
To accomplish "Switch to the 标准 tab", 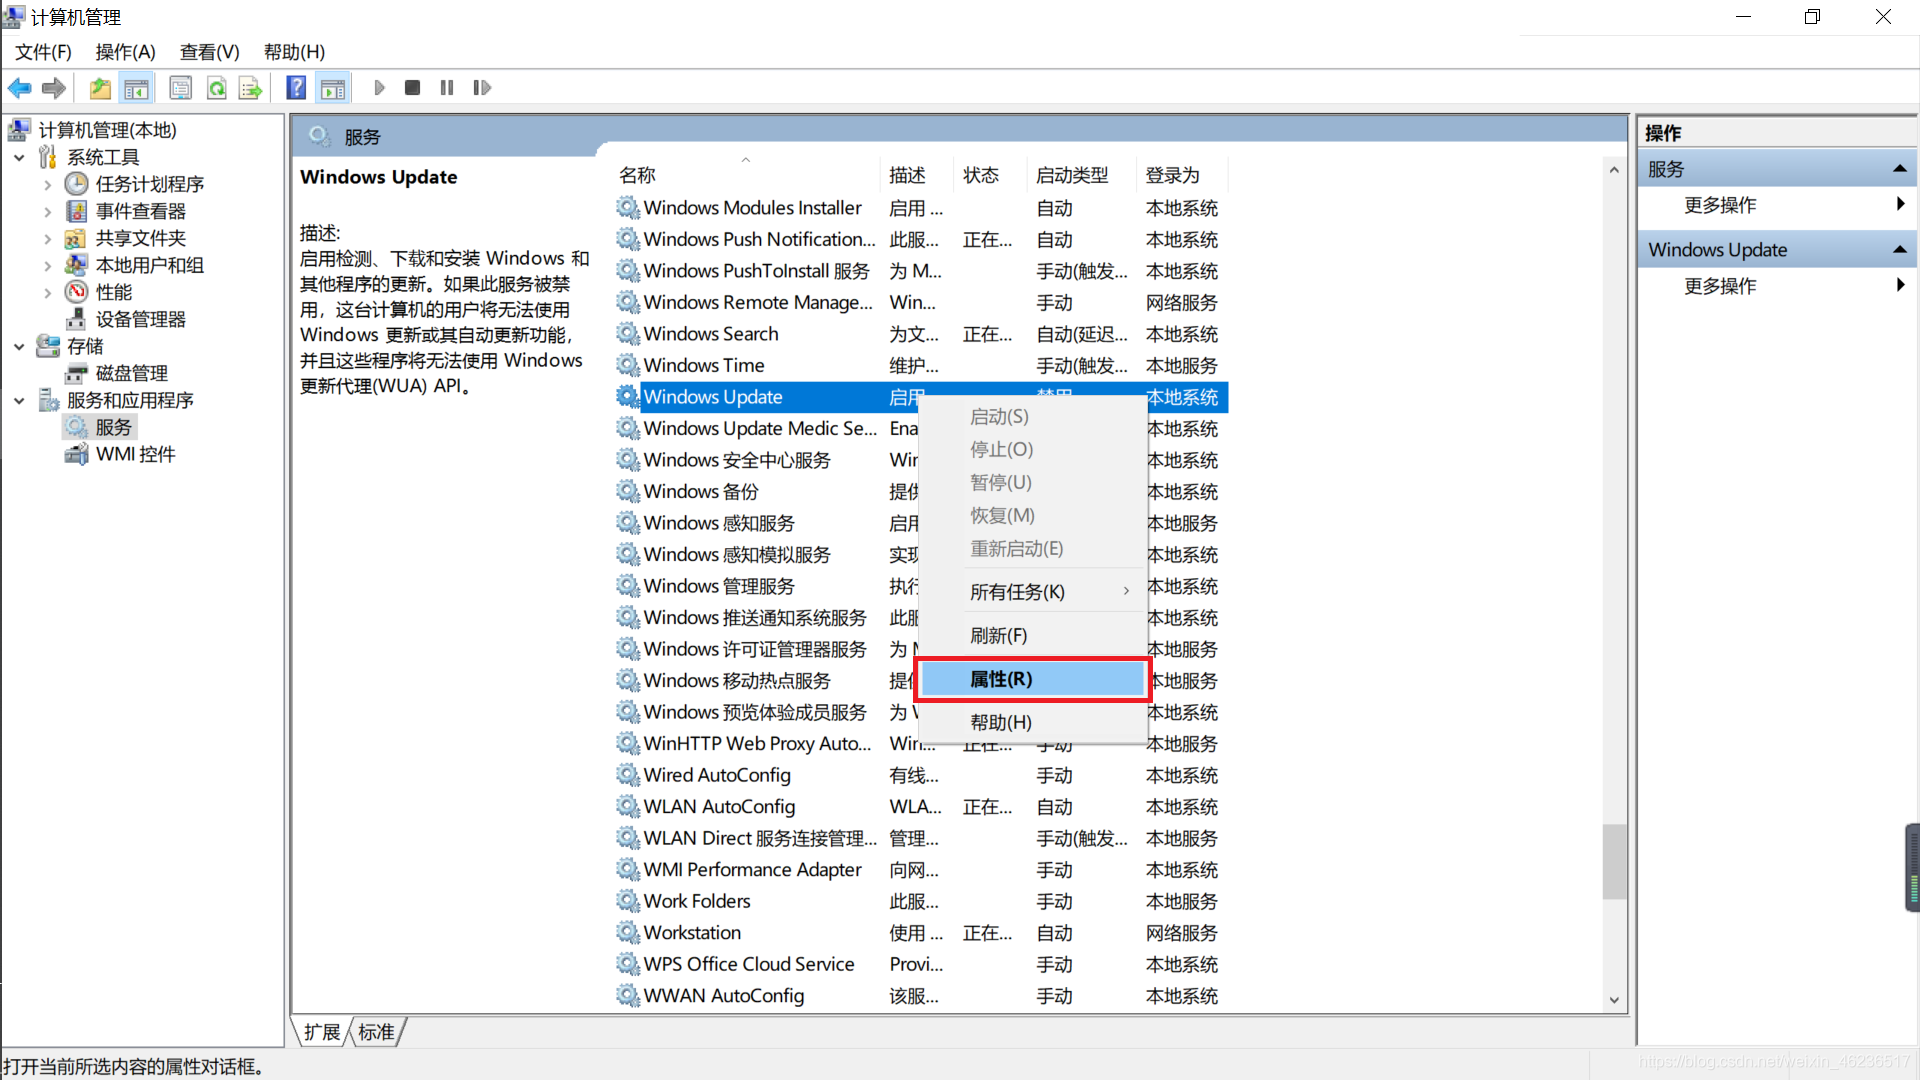I will click(x=375, y=1032).
